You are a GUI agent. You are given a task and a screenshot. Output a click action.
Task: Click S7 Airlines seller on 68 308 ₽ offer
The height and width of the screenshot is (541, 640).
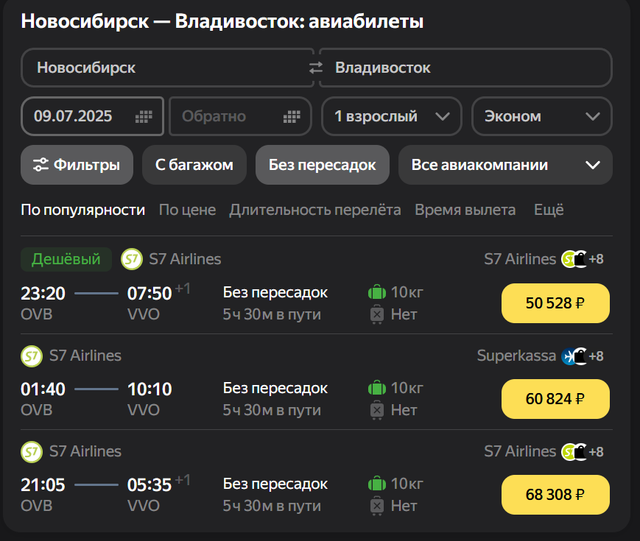pyautogui.click(x=520, y=452)
